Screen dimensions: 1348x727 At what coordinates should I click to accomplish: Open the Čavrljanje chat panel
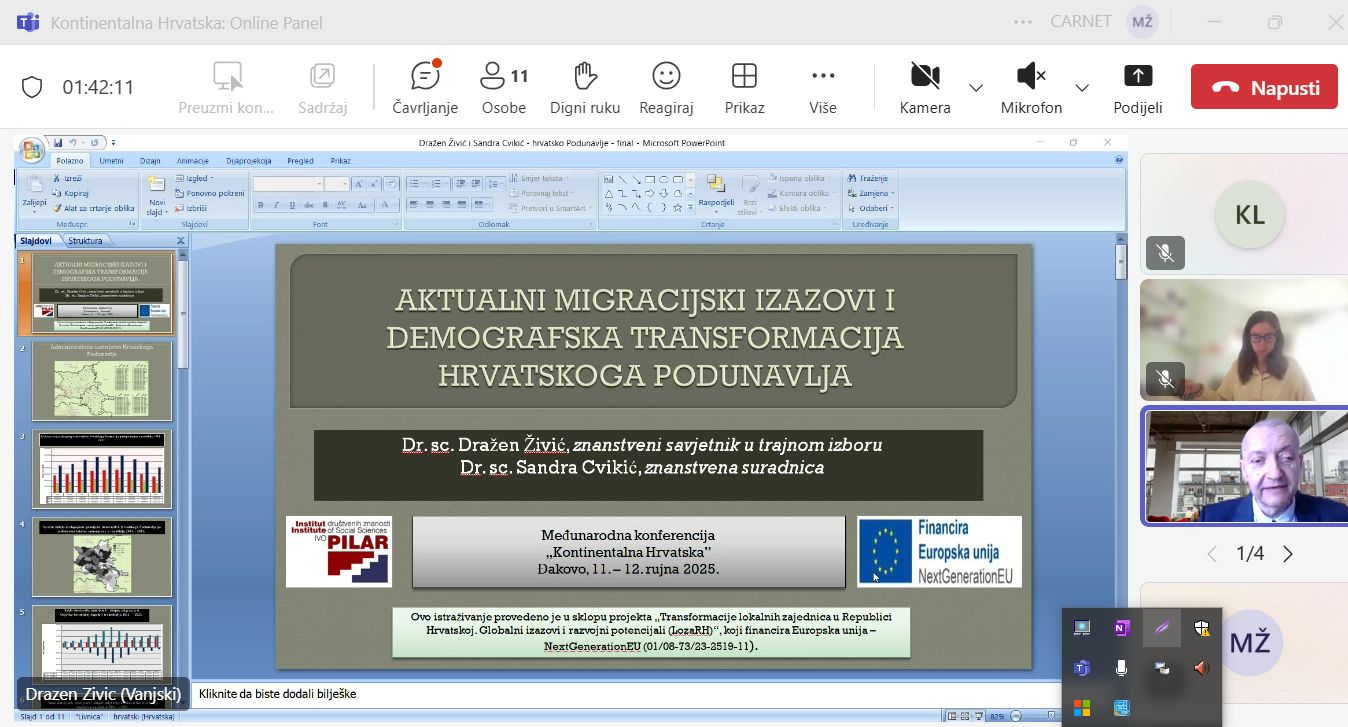[425, 87]
